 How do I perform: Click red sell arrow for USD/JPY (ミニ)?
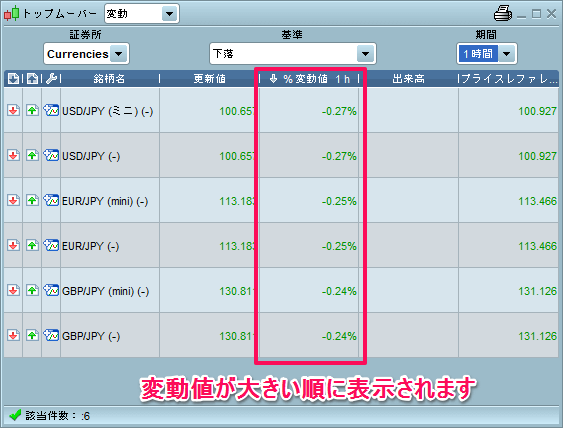[x=13, y=110]
